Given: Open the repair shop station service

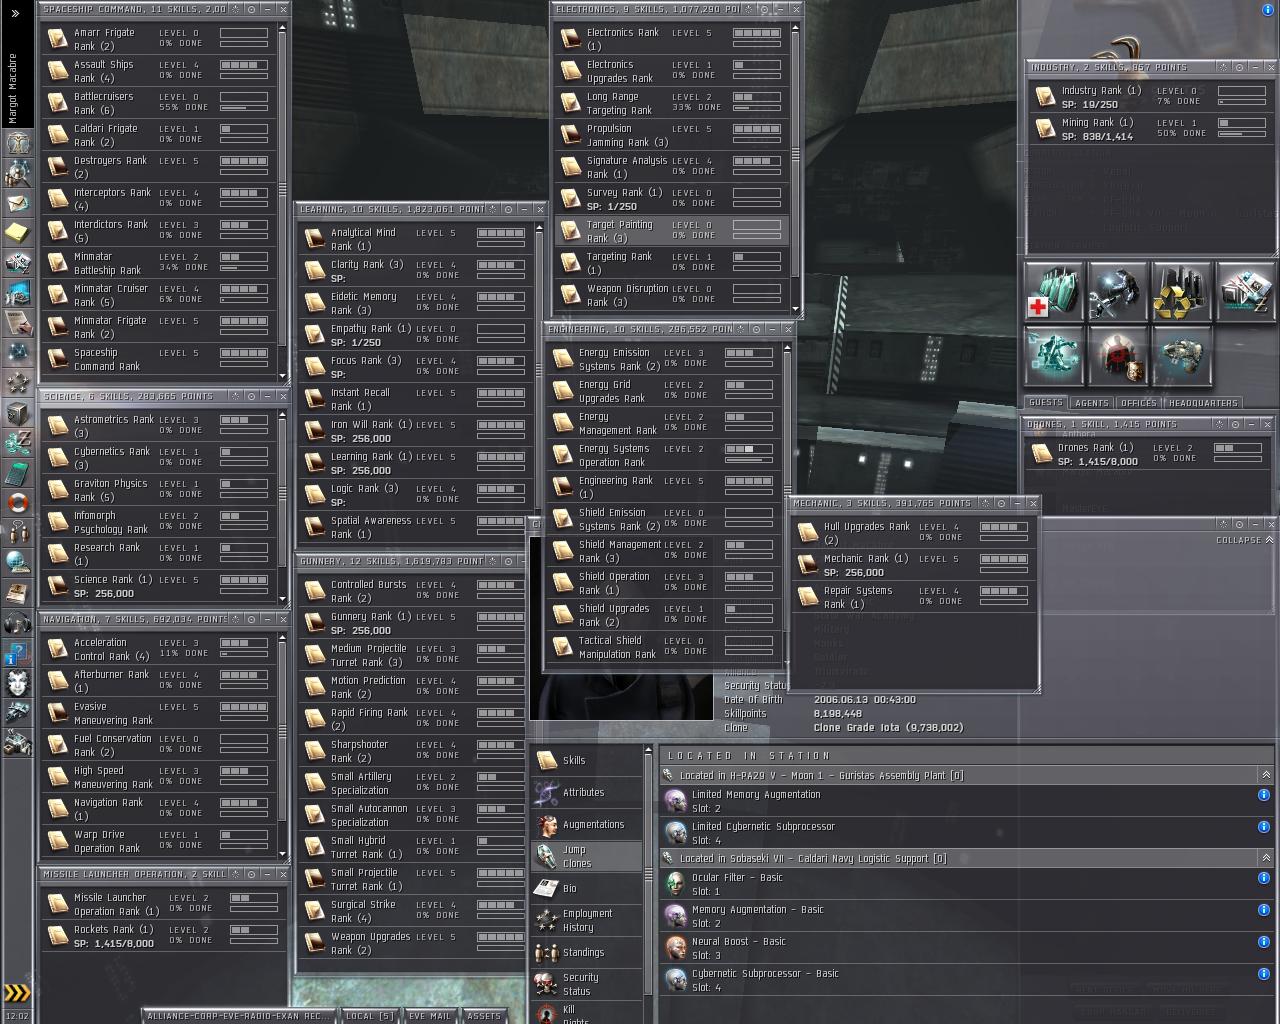Looking at the screenshot, I should (x=1117, y=292).
